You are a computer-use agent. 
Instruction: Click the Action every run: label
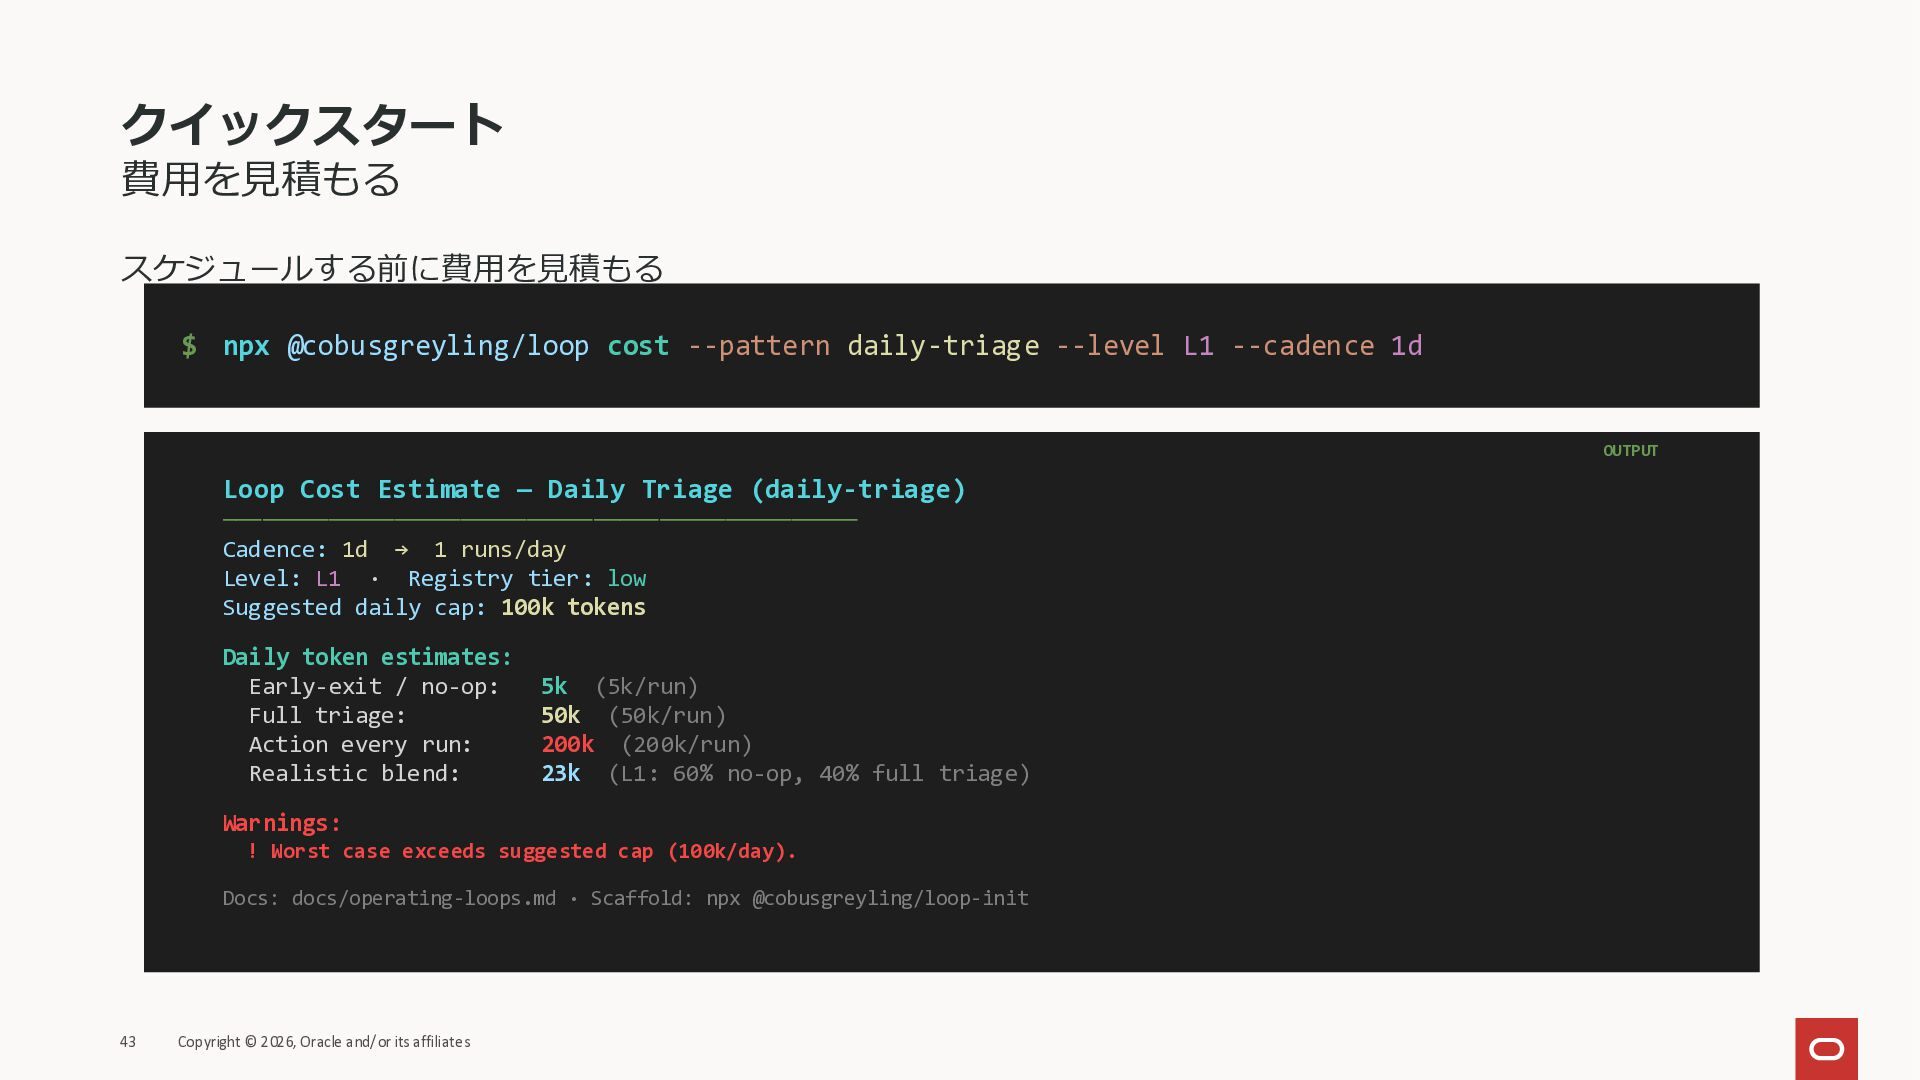tap(361, 744)
